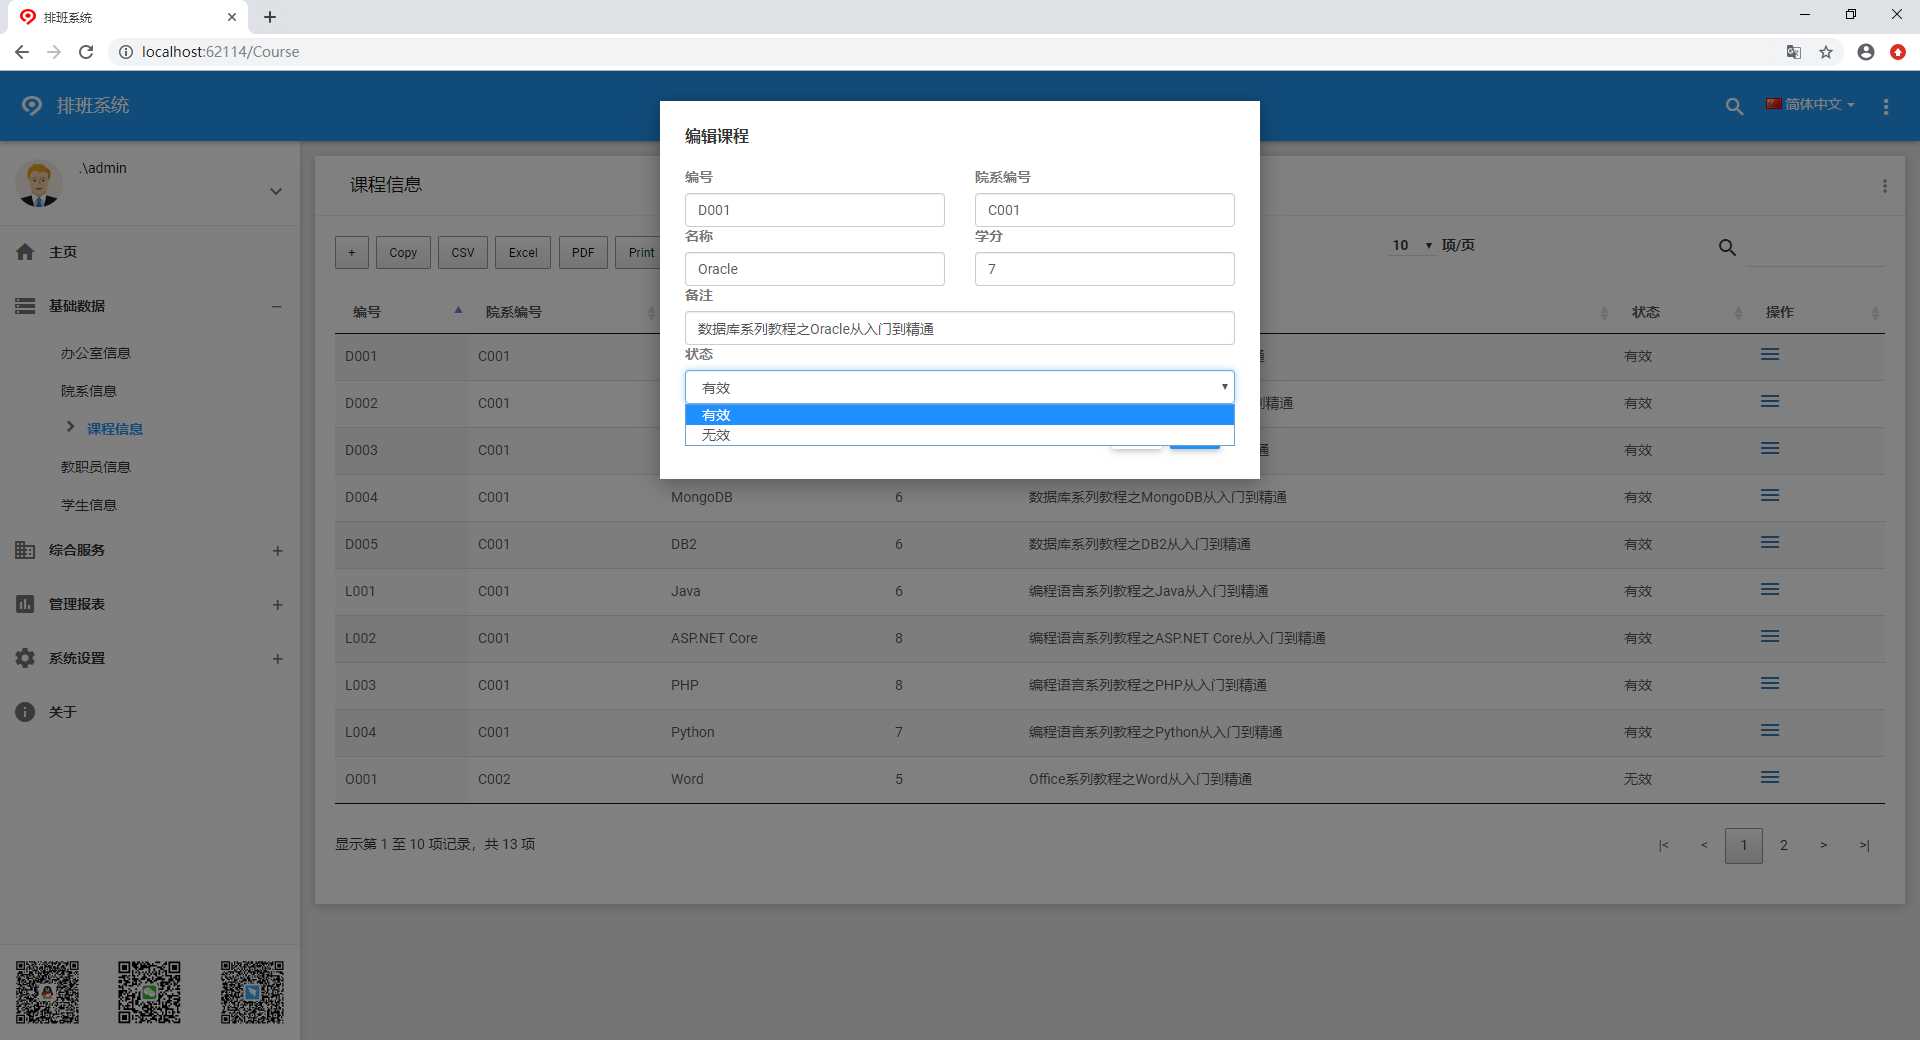Open 课程信息 in the sidebar
The height and width of the screenshot is (1040, 1920).
[x=115, y=429]
